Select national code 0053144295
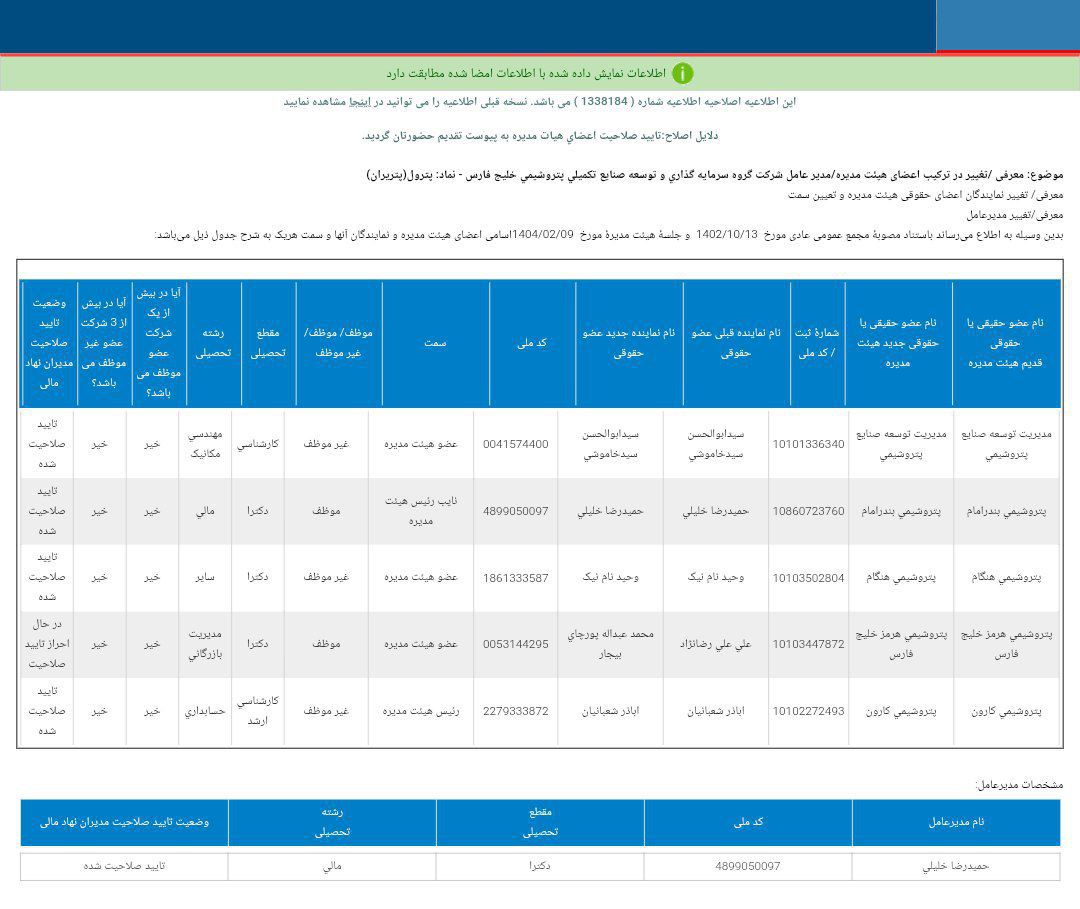The width and height of the screenshot is (1080, 909). [x=515, y=644]
